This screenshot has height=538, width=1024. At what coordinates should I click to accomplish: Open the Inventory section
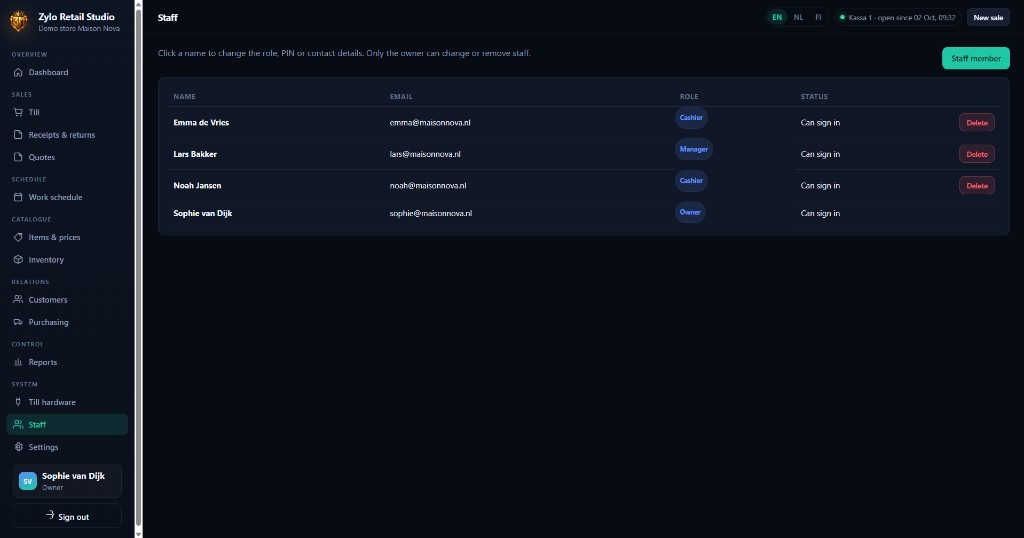[x=67, y=259]
